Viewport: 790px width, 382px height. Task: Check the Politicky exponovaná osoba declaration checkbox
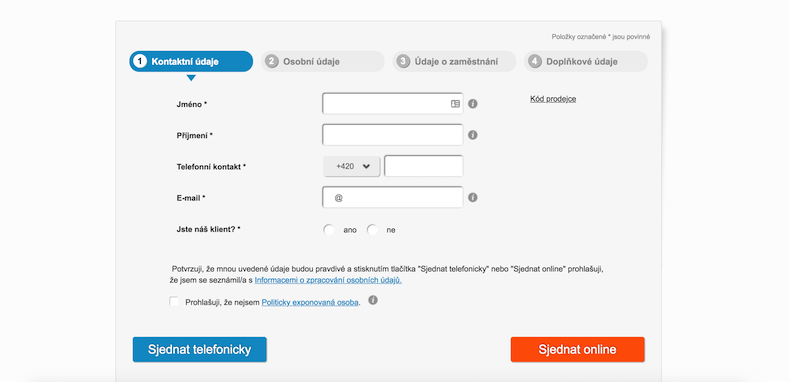(x=174, y=302)
